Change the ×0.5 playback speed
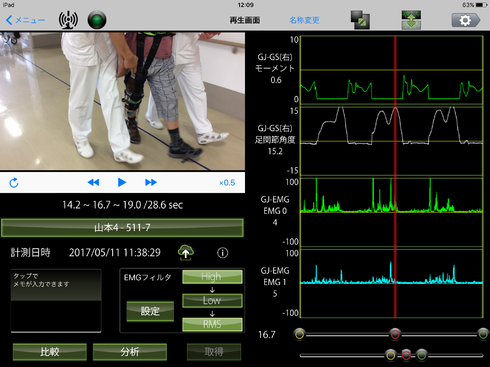 tap(227, 183)
